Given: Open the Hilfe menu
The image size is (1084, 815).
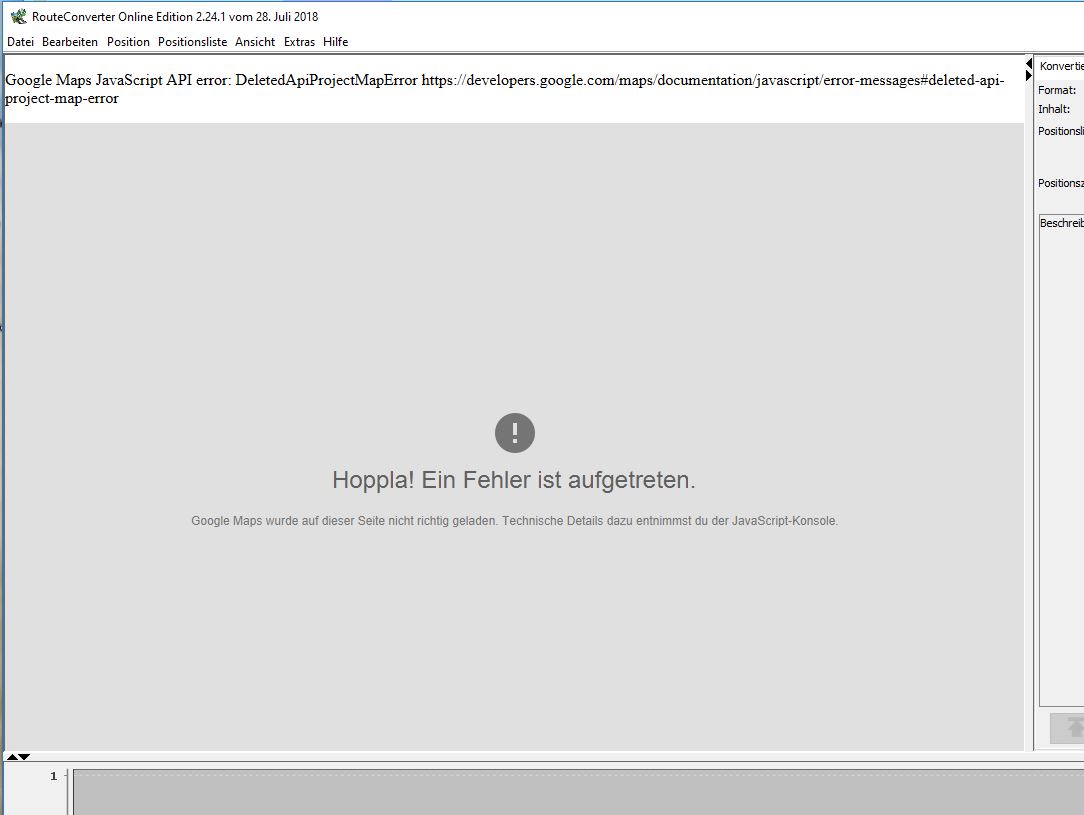Looking at the screenshot, I should pos(336,42).
